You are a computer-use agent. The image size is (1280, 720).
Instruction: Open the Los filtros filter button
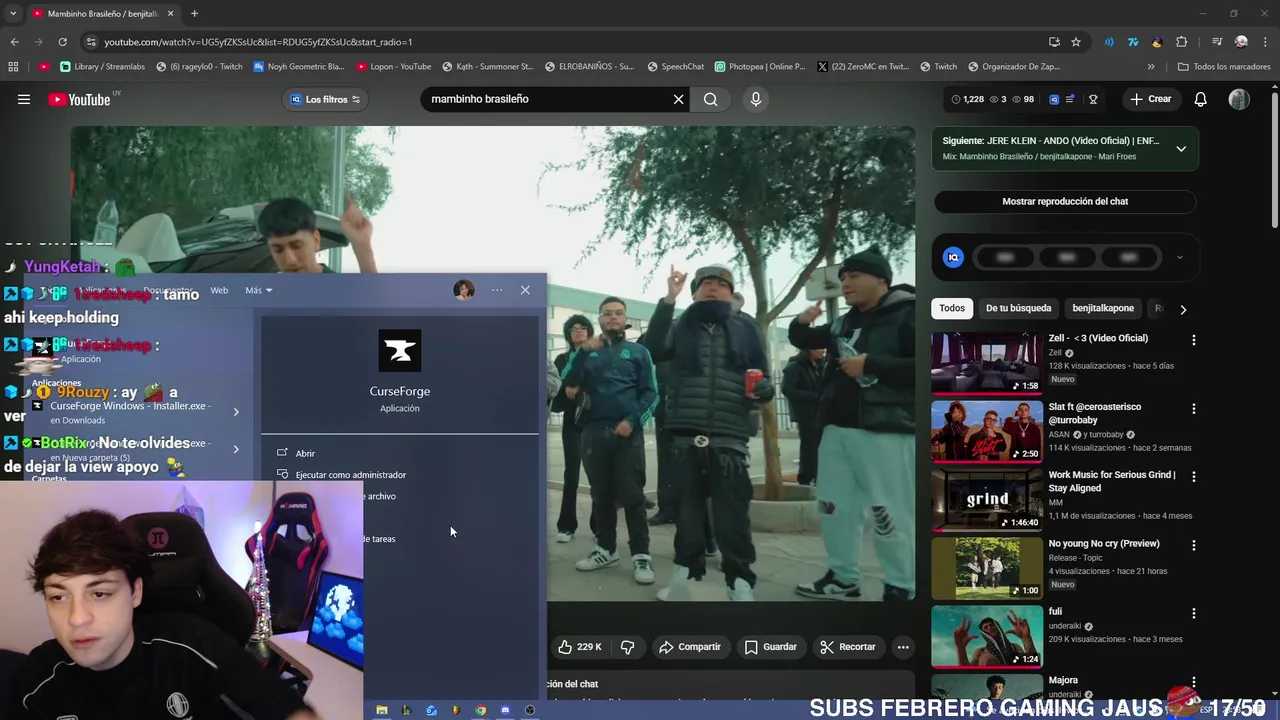click(x=325, y=99)
